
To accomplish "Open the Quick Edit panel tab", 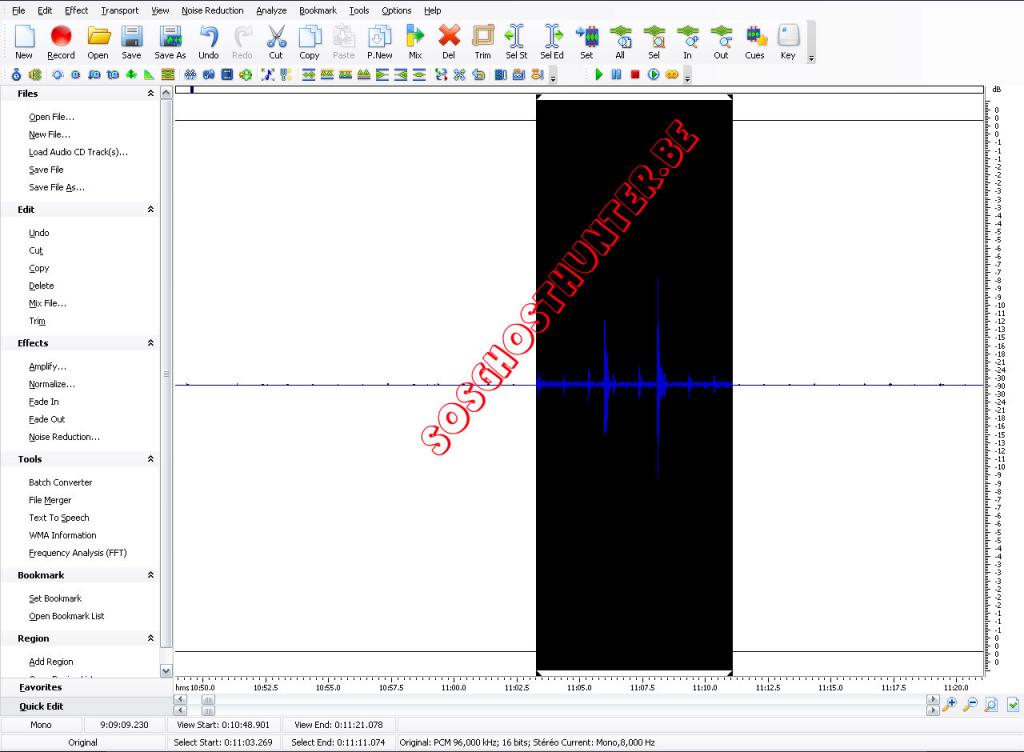I will tap(41, 706).
